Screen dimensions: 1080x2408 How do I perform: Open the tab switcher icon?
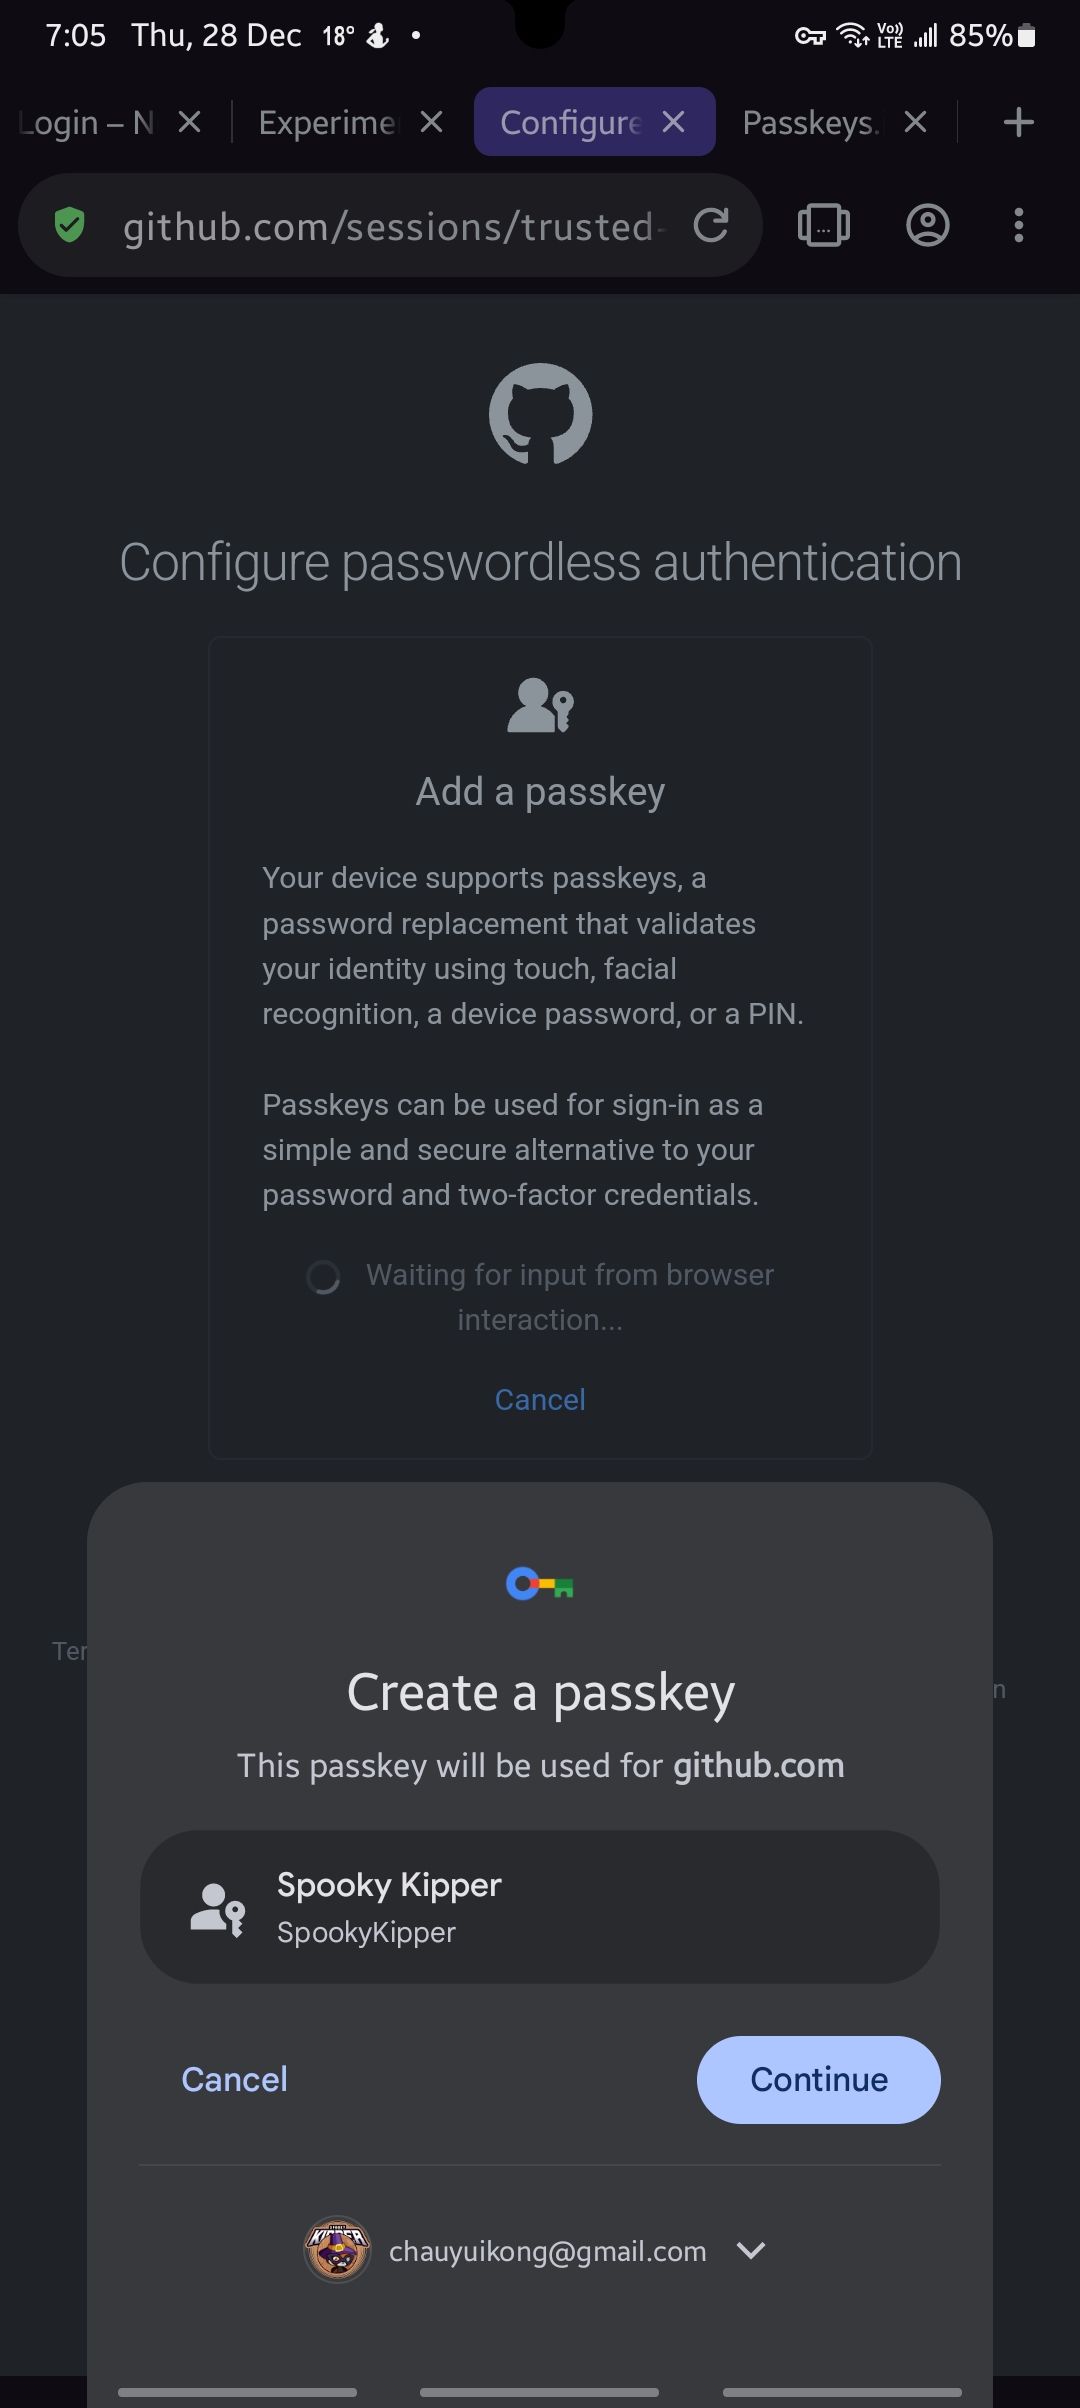pyautogui.click(x=824, y=225)
